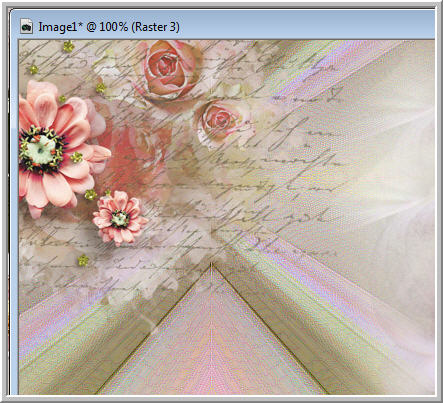Viewport: 443px width, 403px height.
Task: Click the triangle's left golden edge
Action: point(154,329)
